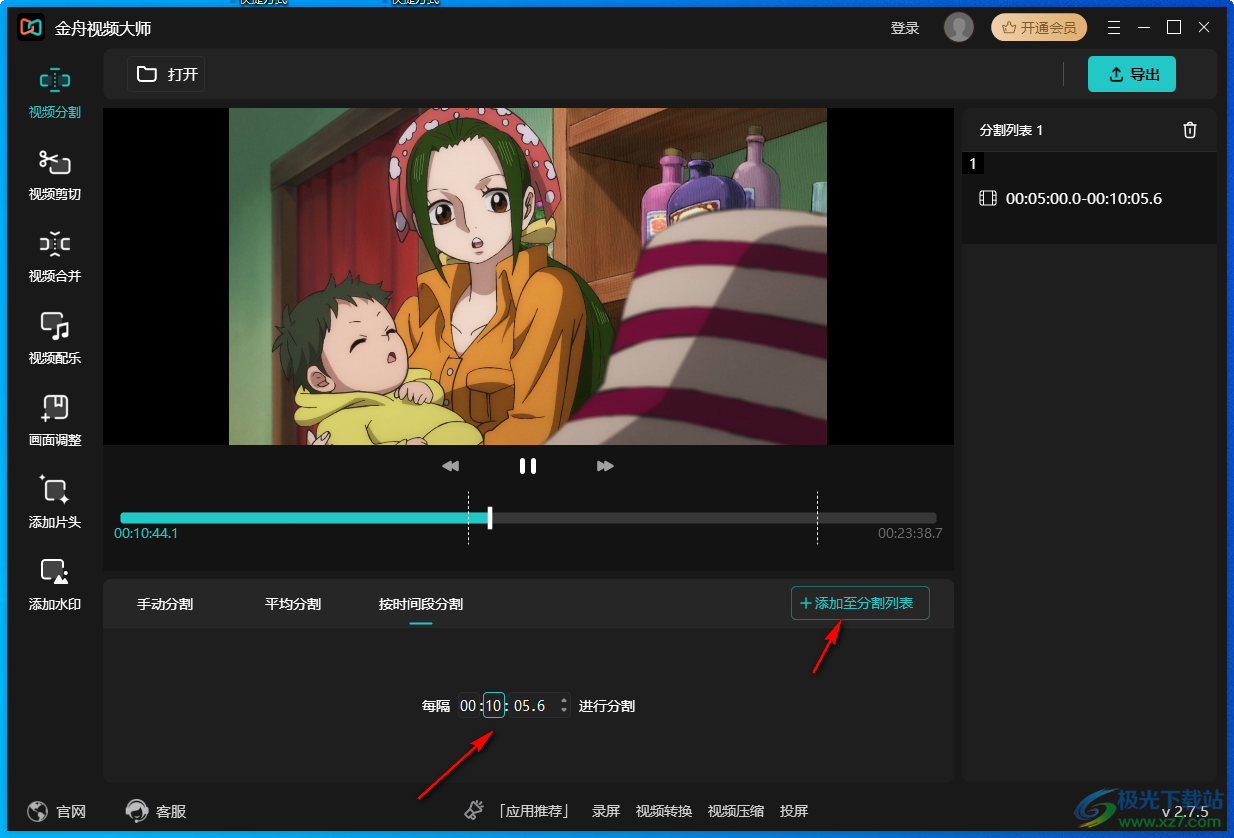Open the 投屏 screen casting link
The image size is (1234, 838).
[x=794, y=811]
